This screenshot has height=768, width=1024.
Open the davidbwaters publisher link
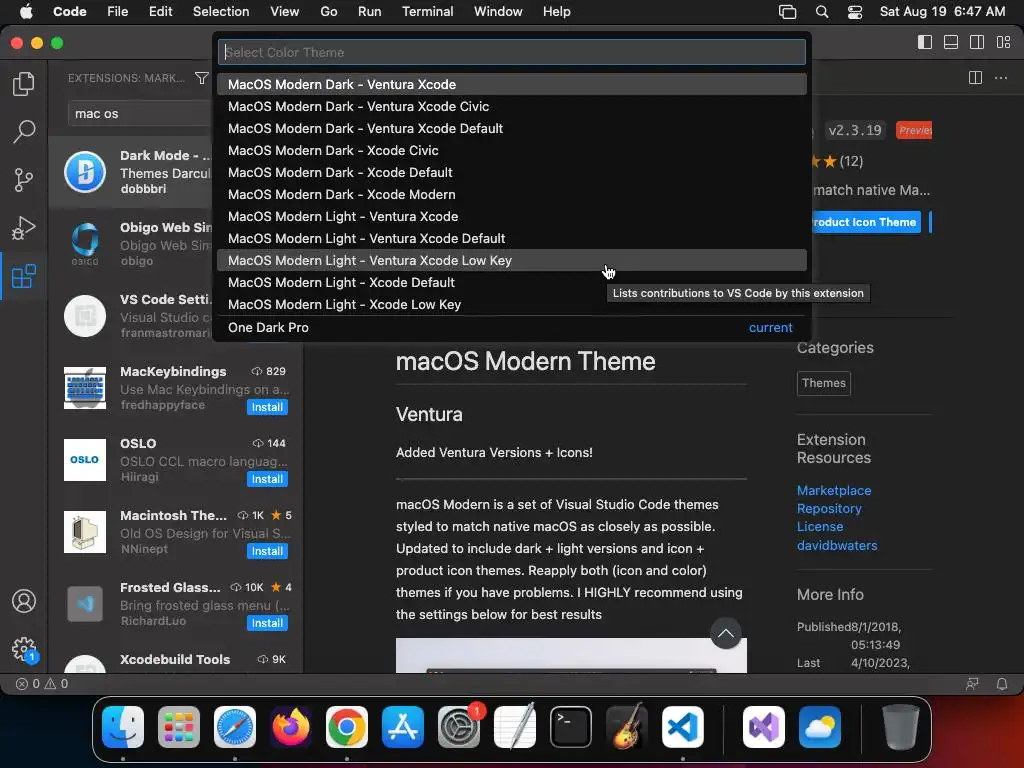pyautogui.click(x=837, y=545)
